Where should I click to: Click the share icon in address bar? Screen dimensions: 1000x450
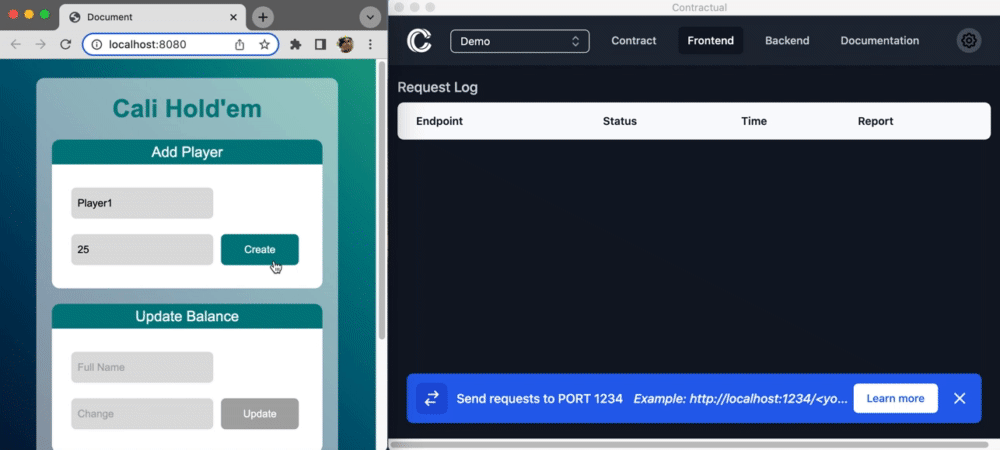(240, 45)
